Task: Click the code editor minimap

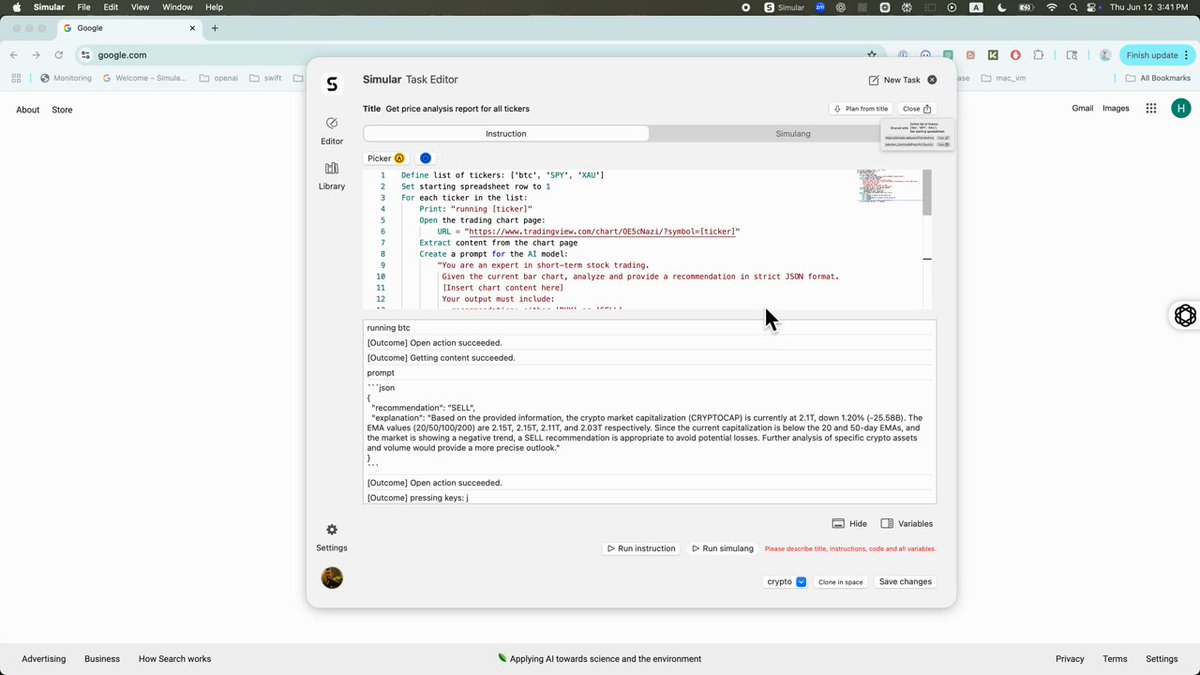Action: (887, 187)
